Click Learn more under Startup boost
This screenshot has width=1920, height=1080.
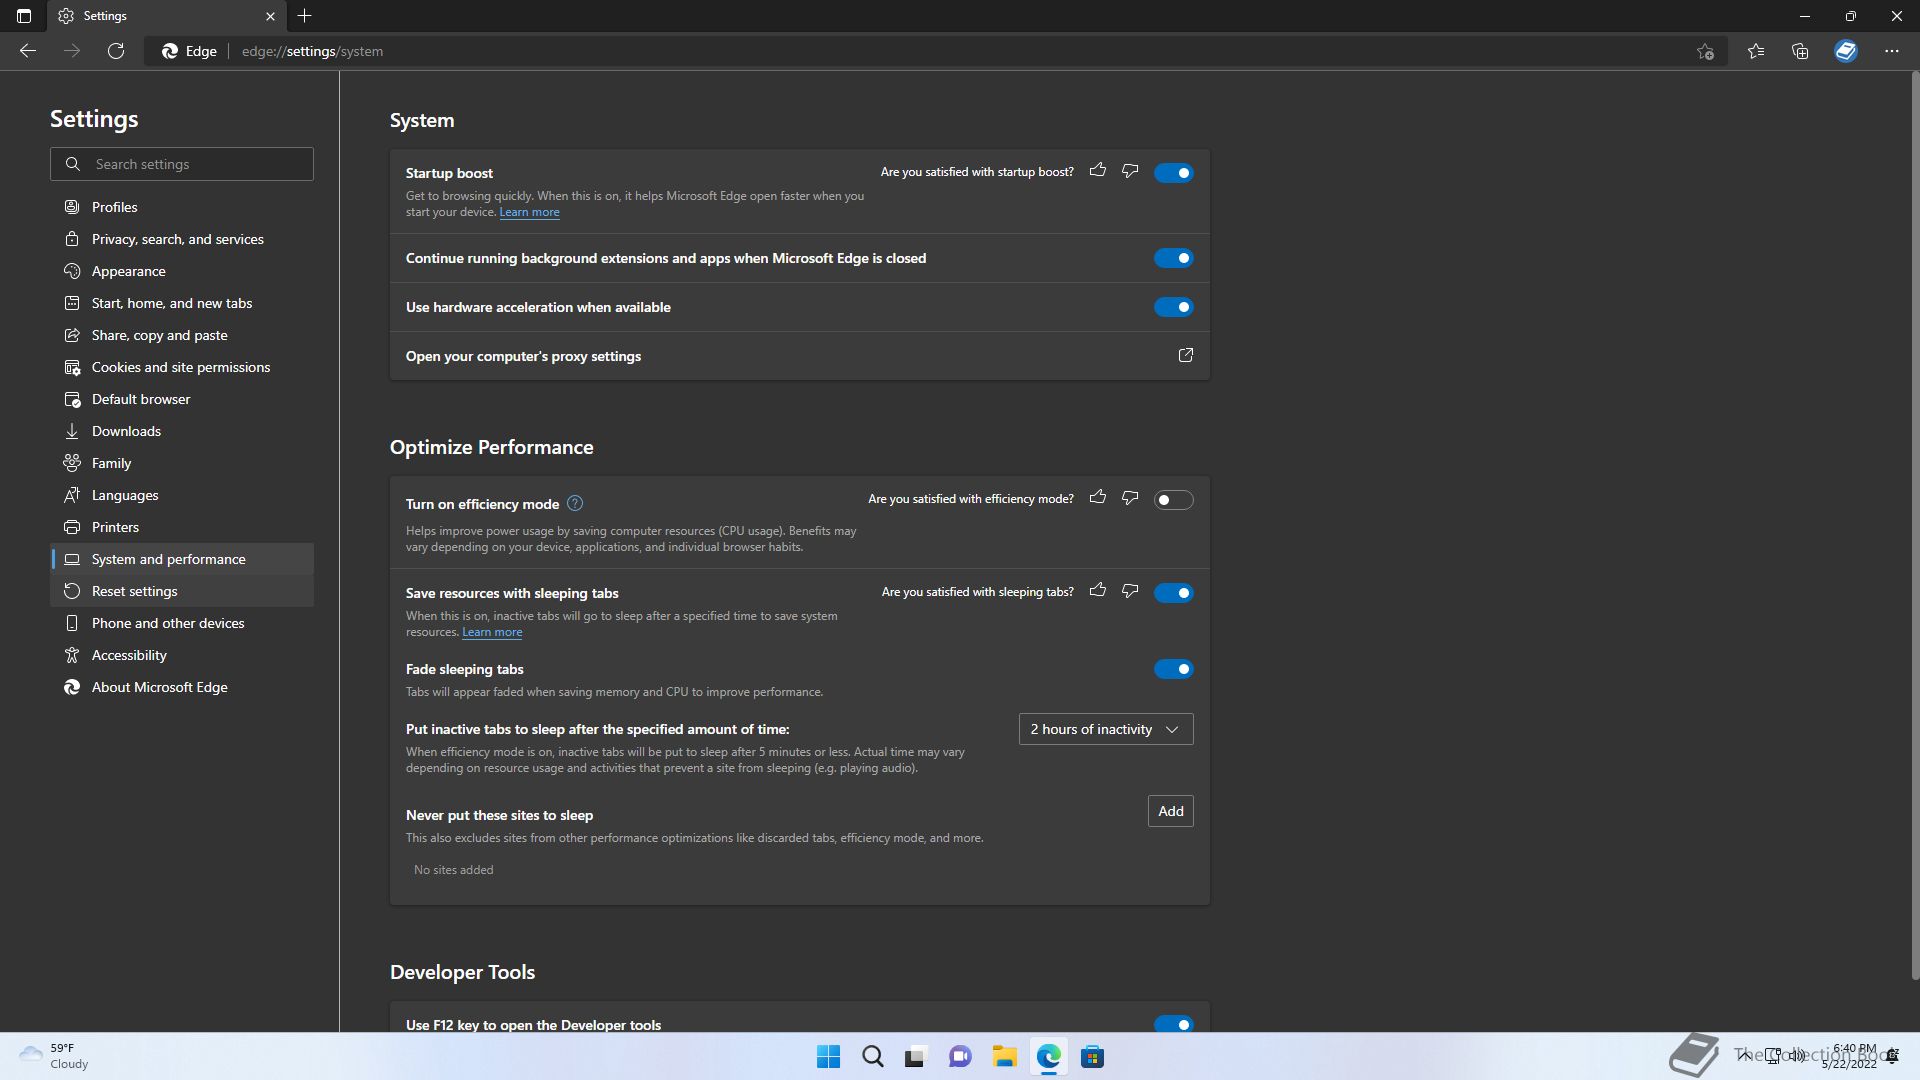pos(529,212)
